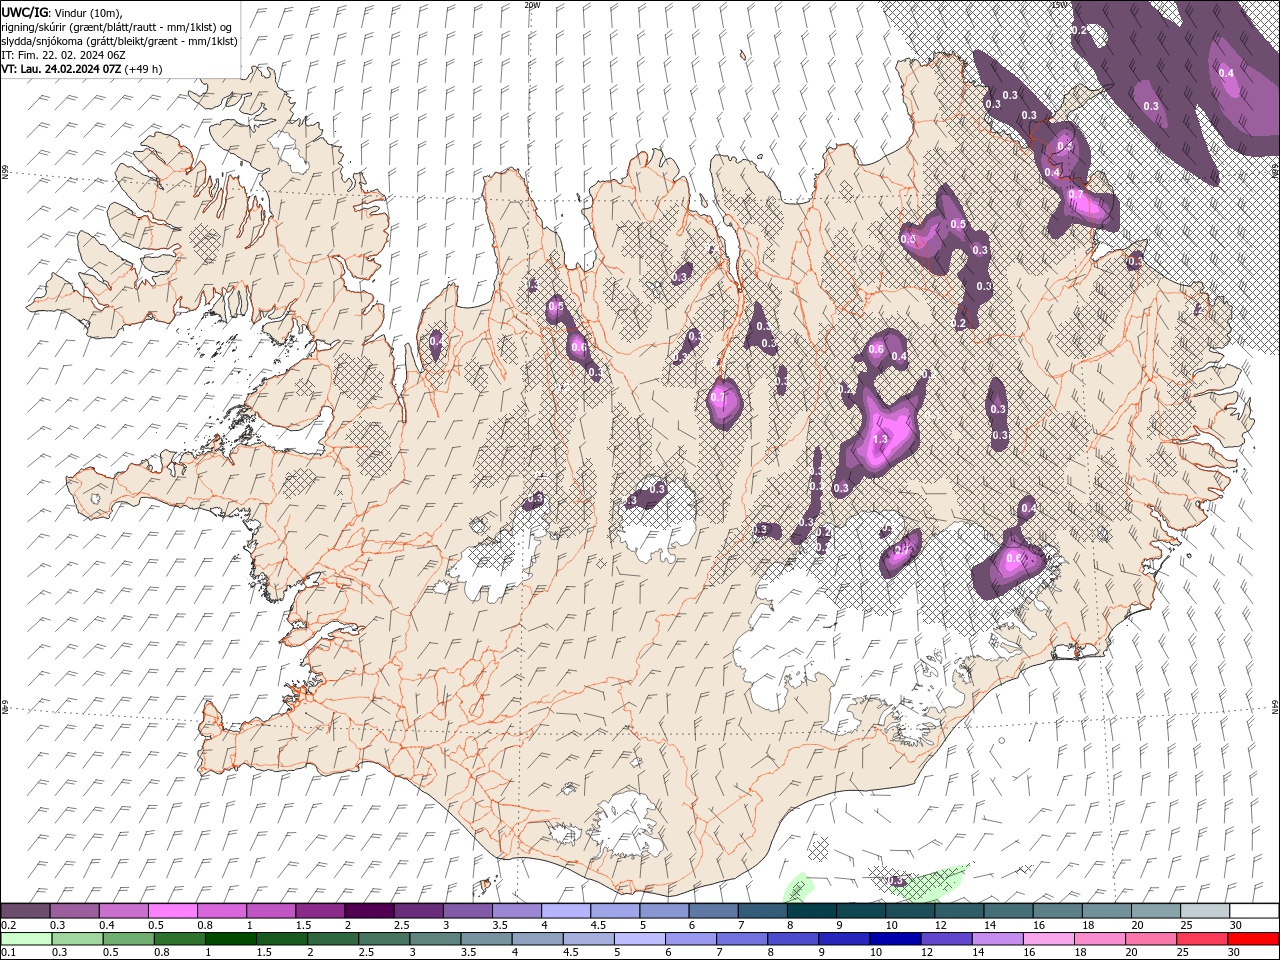Click the bright red rain swatch above 30
The height and width of the screenshot is (960, 1280).
tap(1252, 939)
